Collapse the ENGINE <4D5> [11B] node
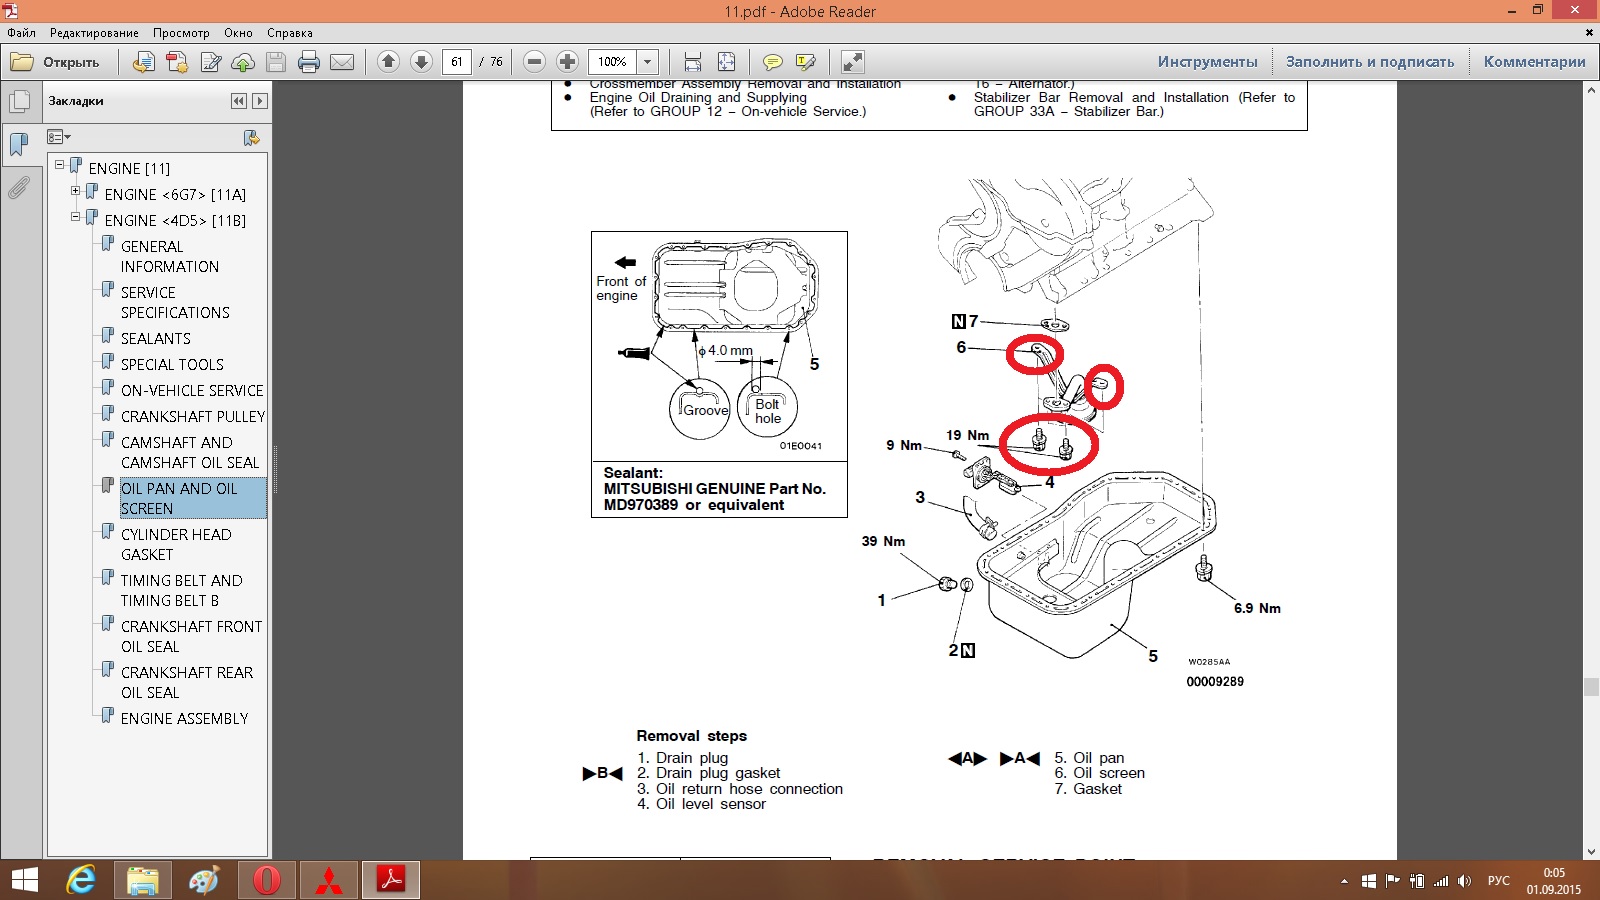1600x900 pixels. coord(75,216)
